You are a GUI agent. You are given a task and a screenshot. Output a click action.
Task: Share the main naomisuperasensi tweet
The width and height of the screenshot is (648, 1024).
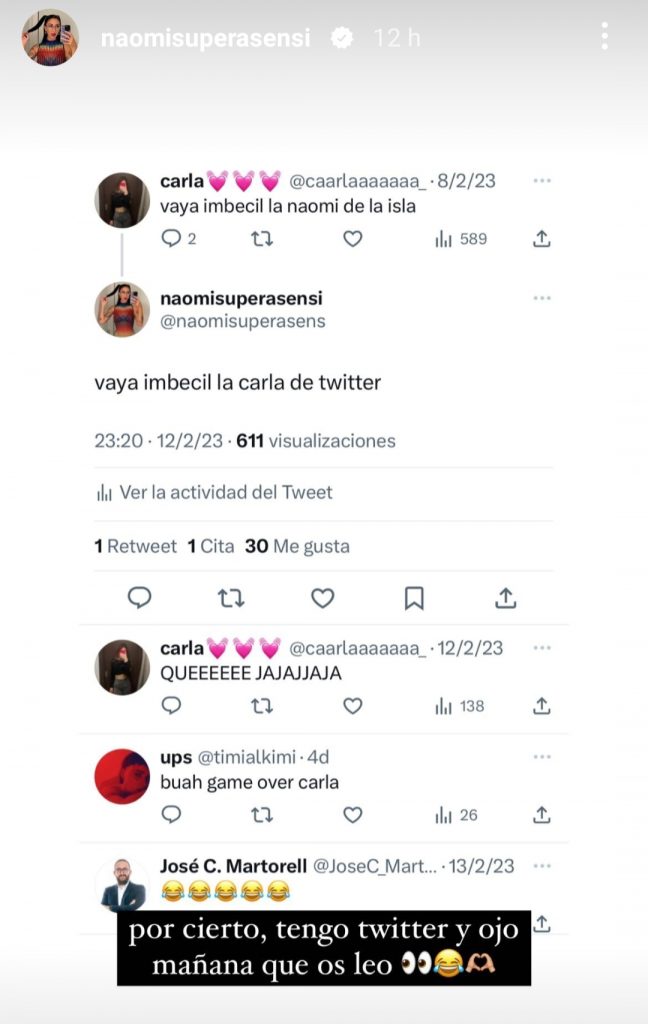pos(506,598)
